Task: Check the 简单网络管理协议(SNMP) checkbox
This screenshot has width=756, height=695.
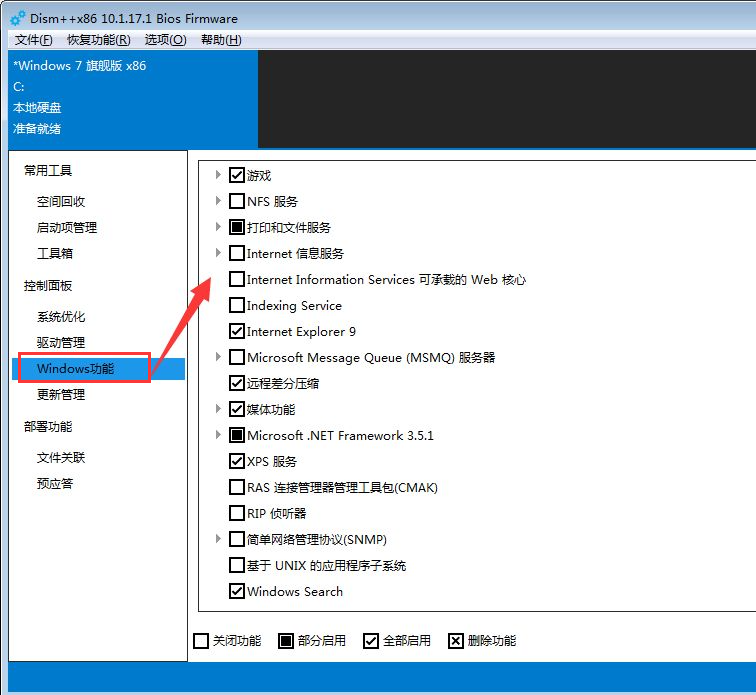Action: [x=237, y=539]
